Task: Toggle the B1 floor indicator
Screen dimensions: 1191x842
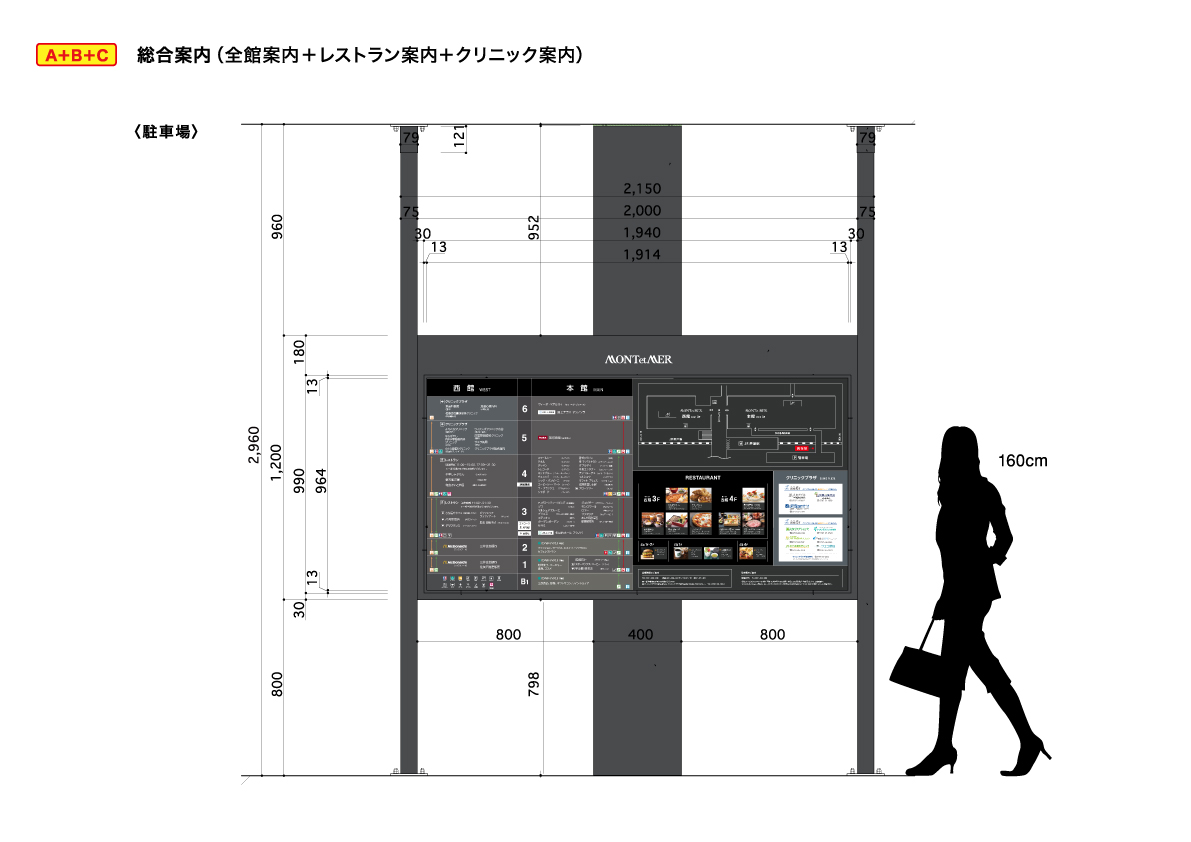Action: [526, 580]
